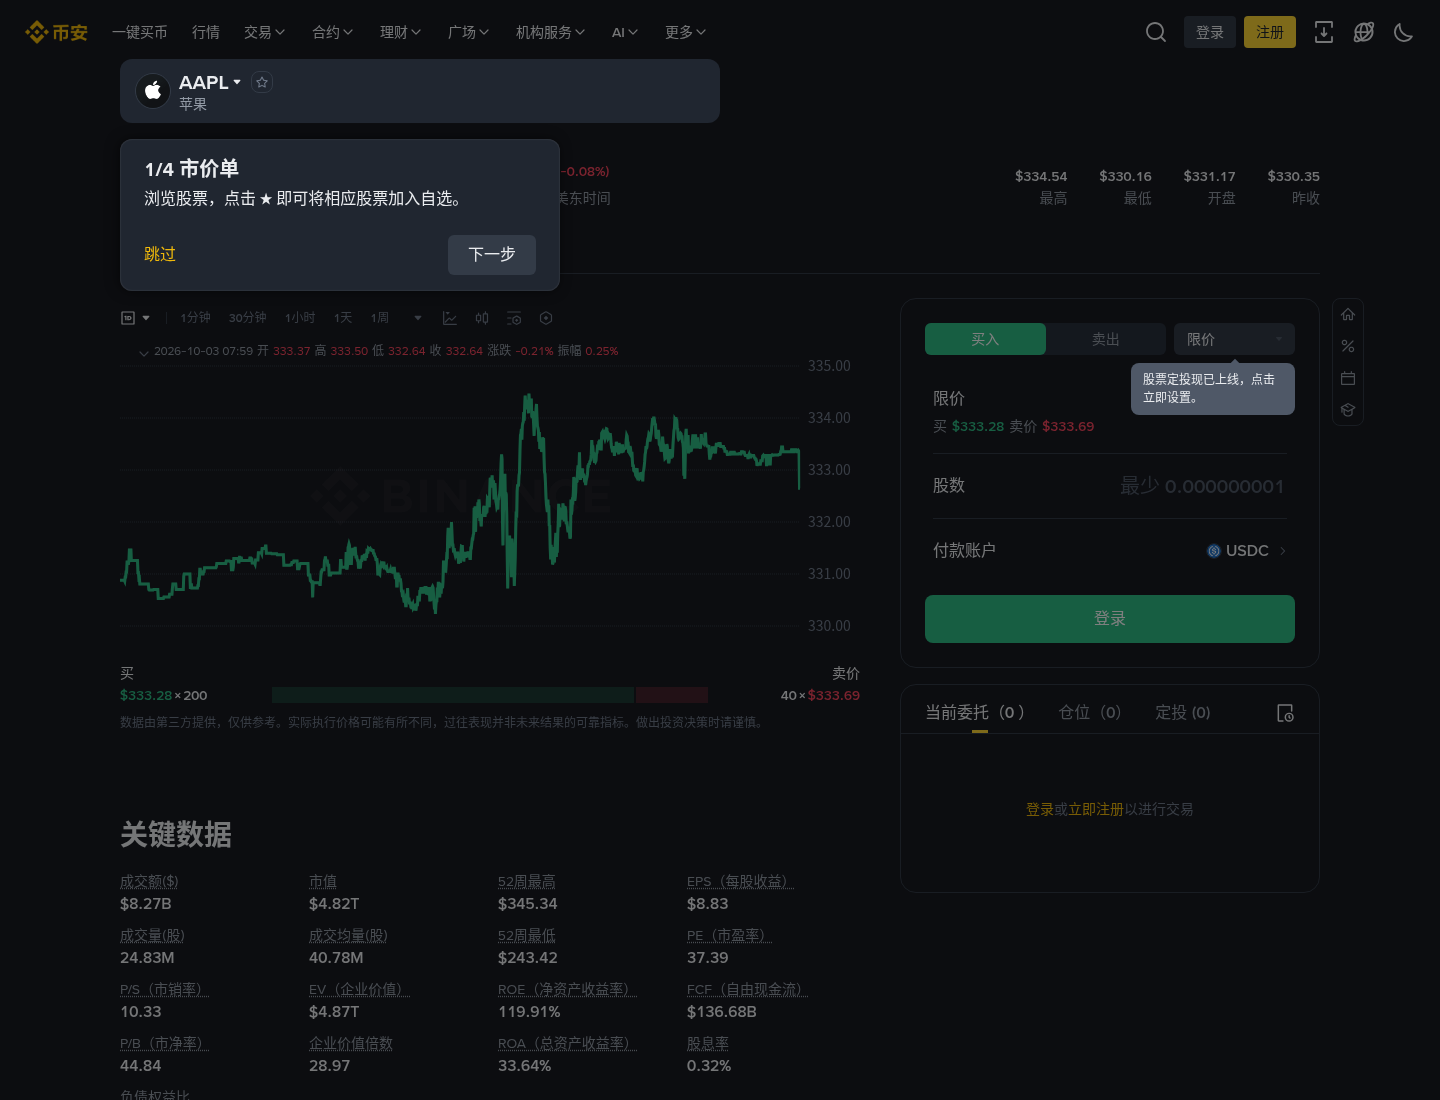Open the 一键买币 menu item
1440x1100 pixels.
tap(140, 32)
